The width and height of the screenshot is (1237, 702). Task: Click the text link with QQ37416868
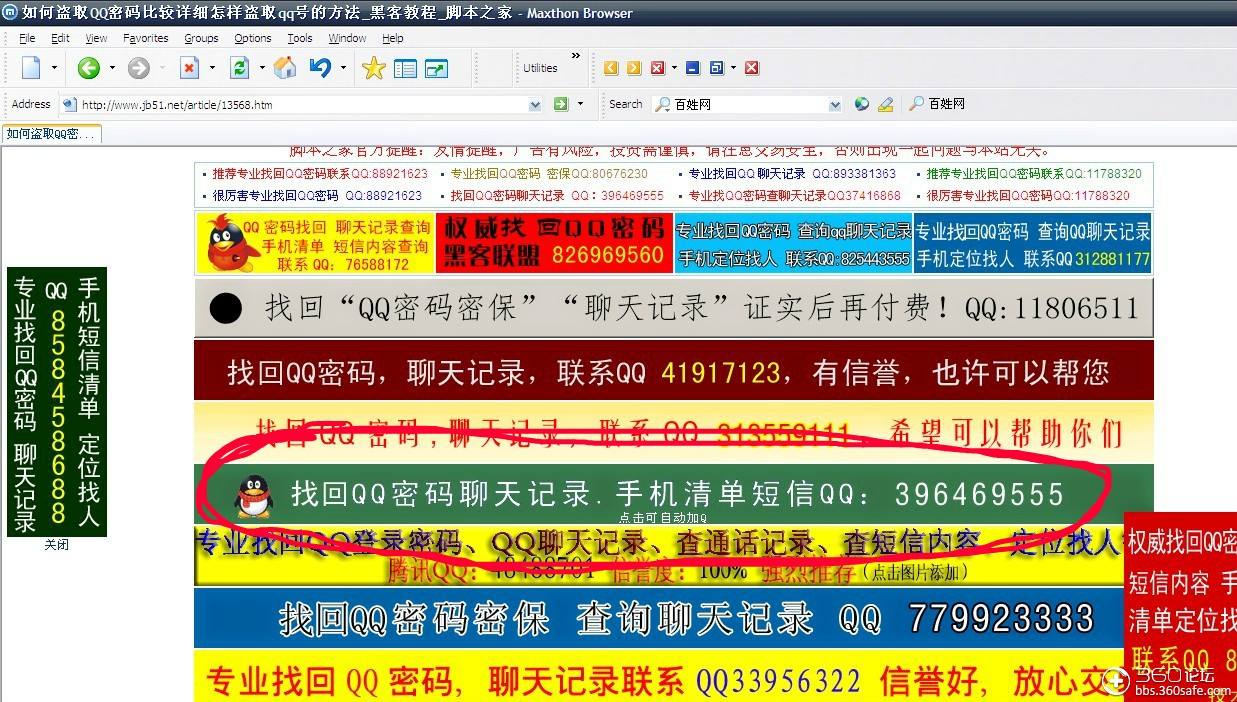pos(794,196)
